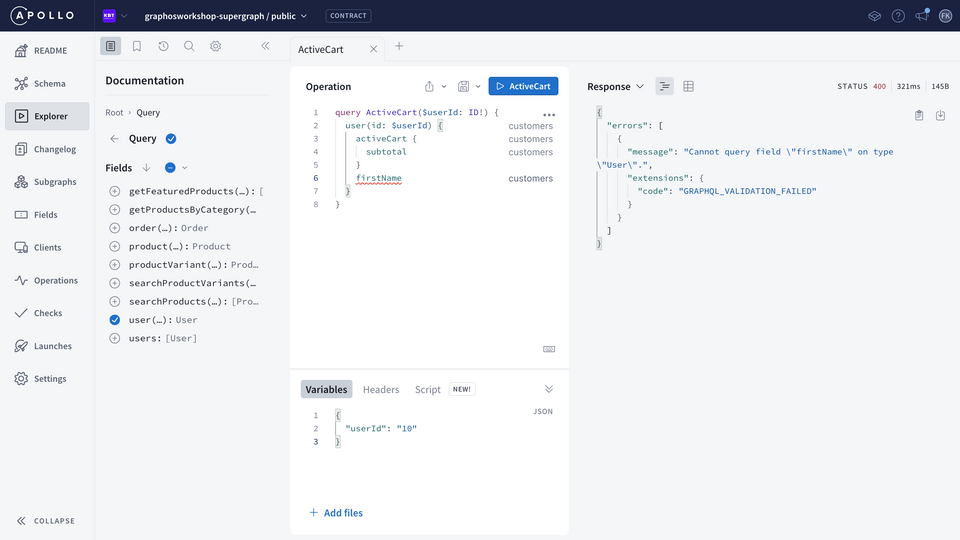Screen dimensions: 960x540
Task: Open graph Settings in sidebar
Action: 47,378
